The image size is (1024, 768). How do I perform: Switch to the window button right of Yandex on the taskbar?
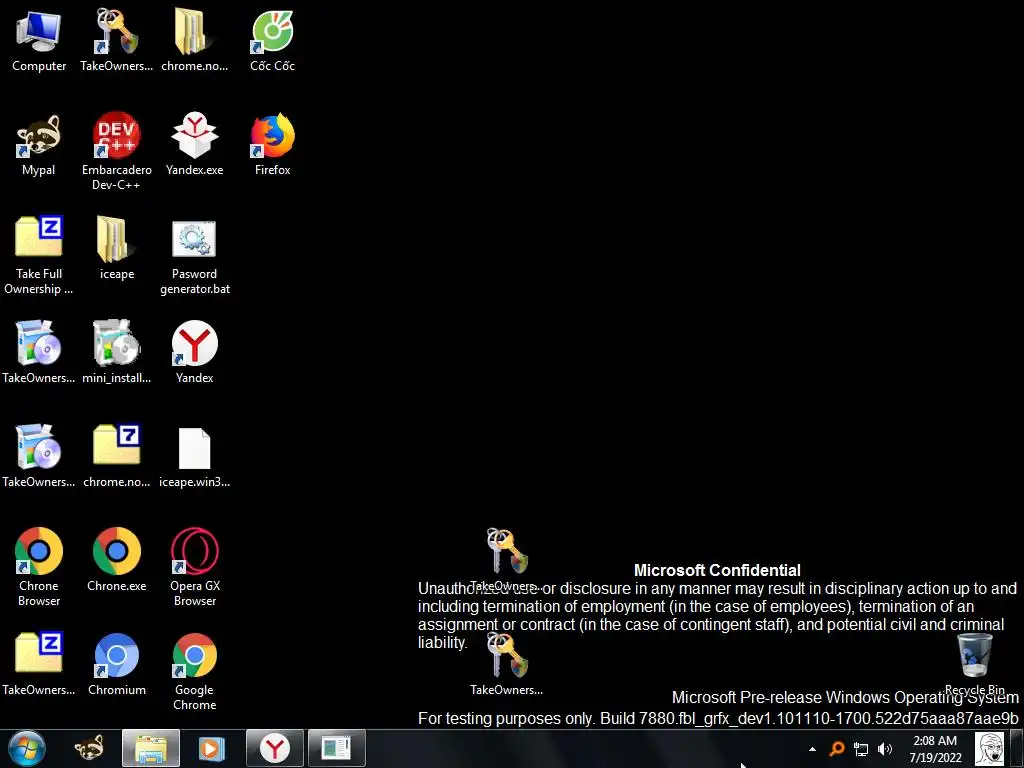pyautogui.click(x=337, y=748)
